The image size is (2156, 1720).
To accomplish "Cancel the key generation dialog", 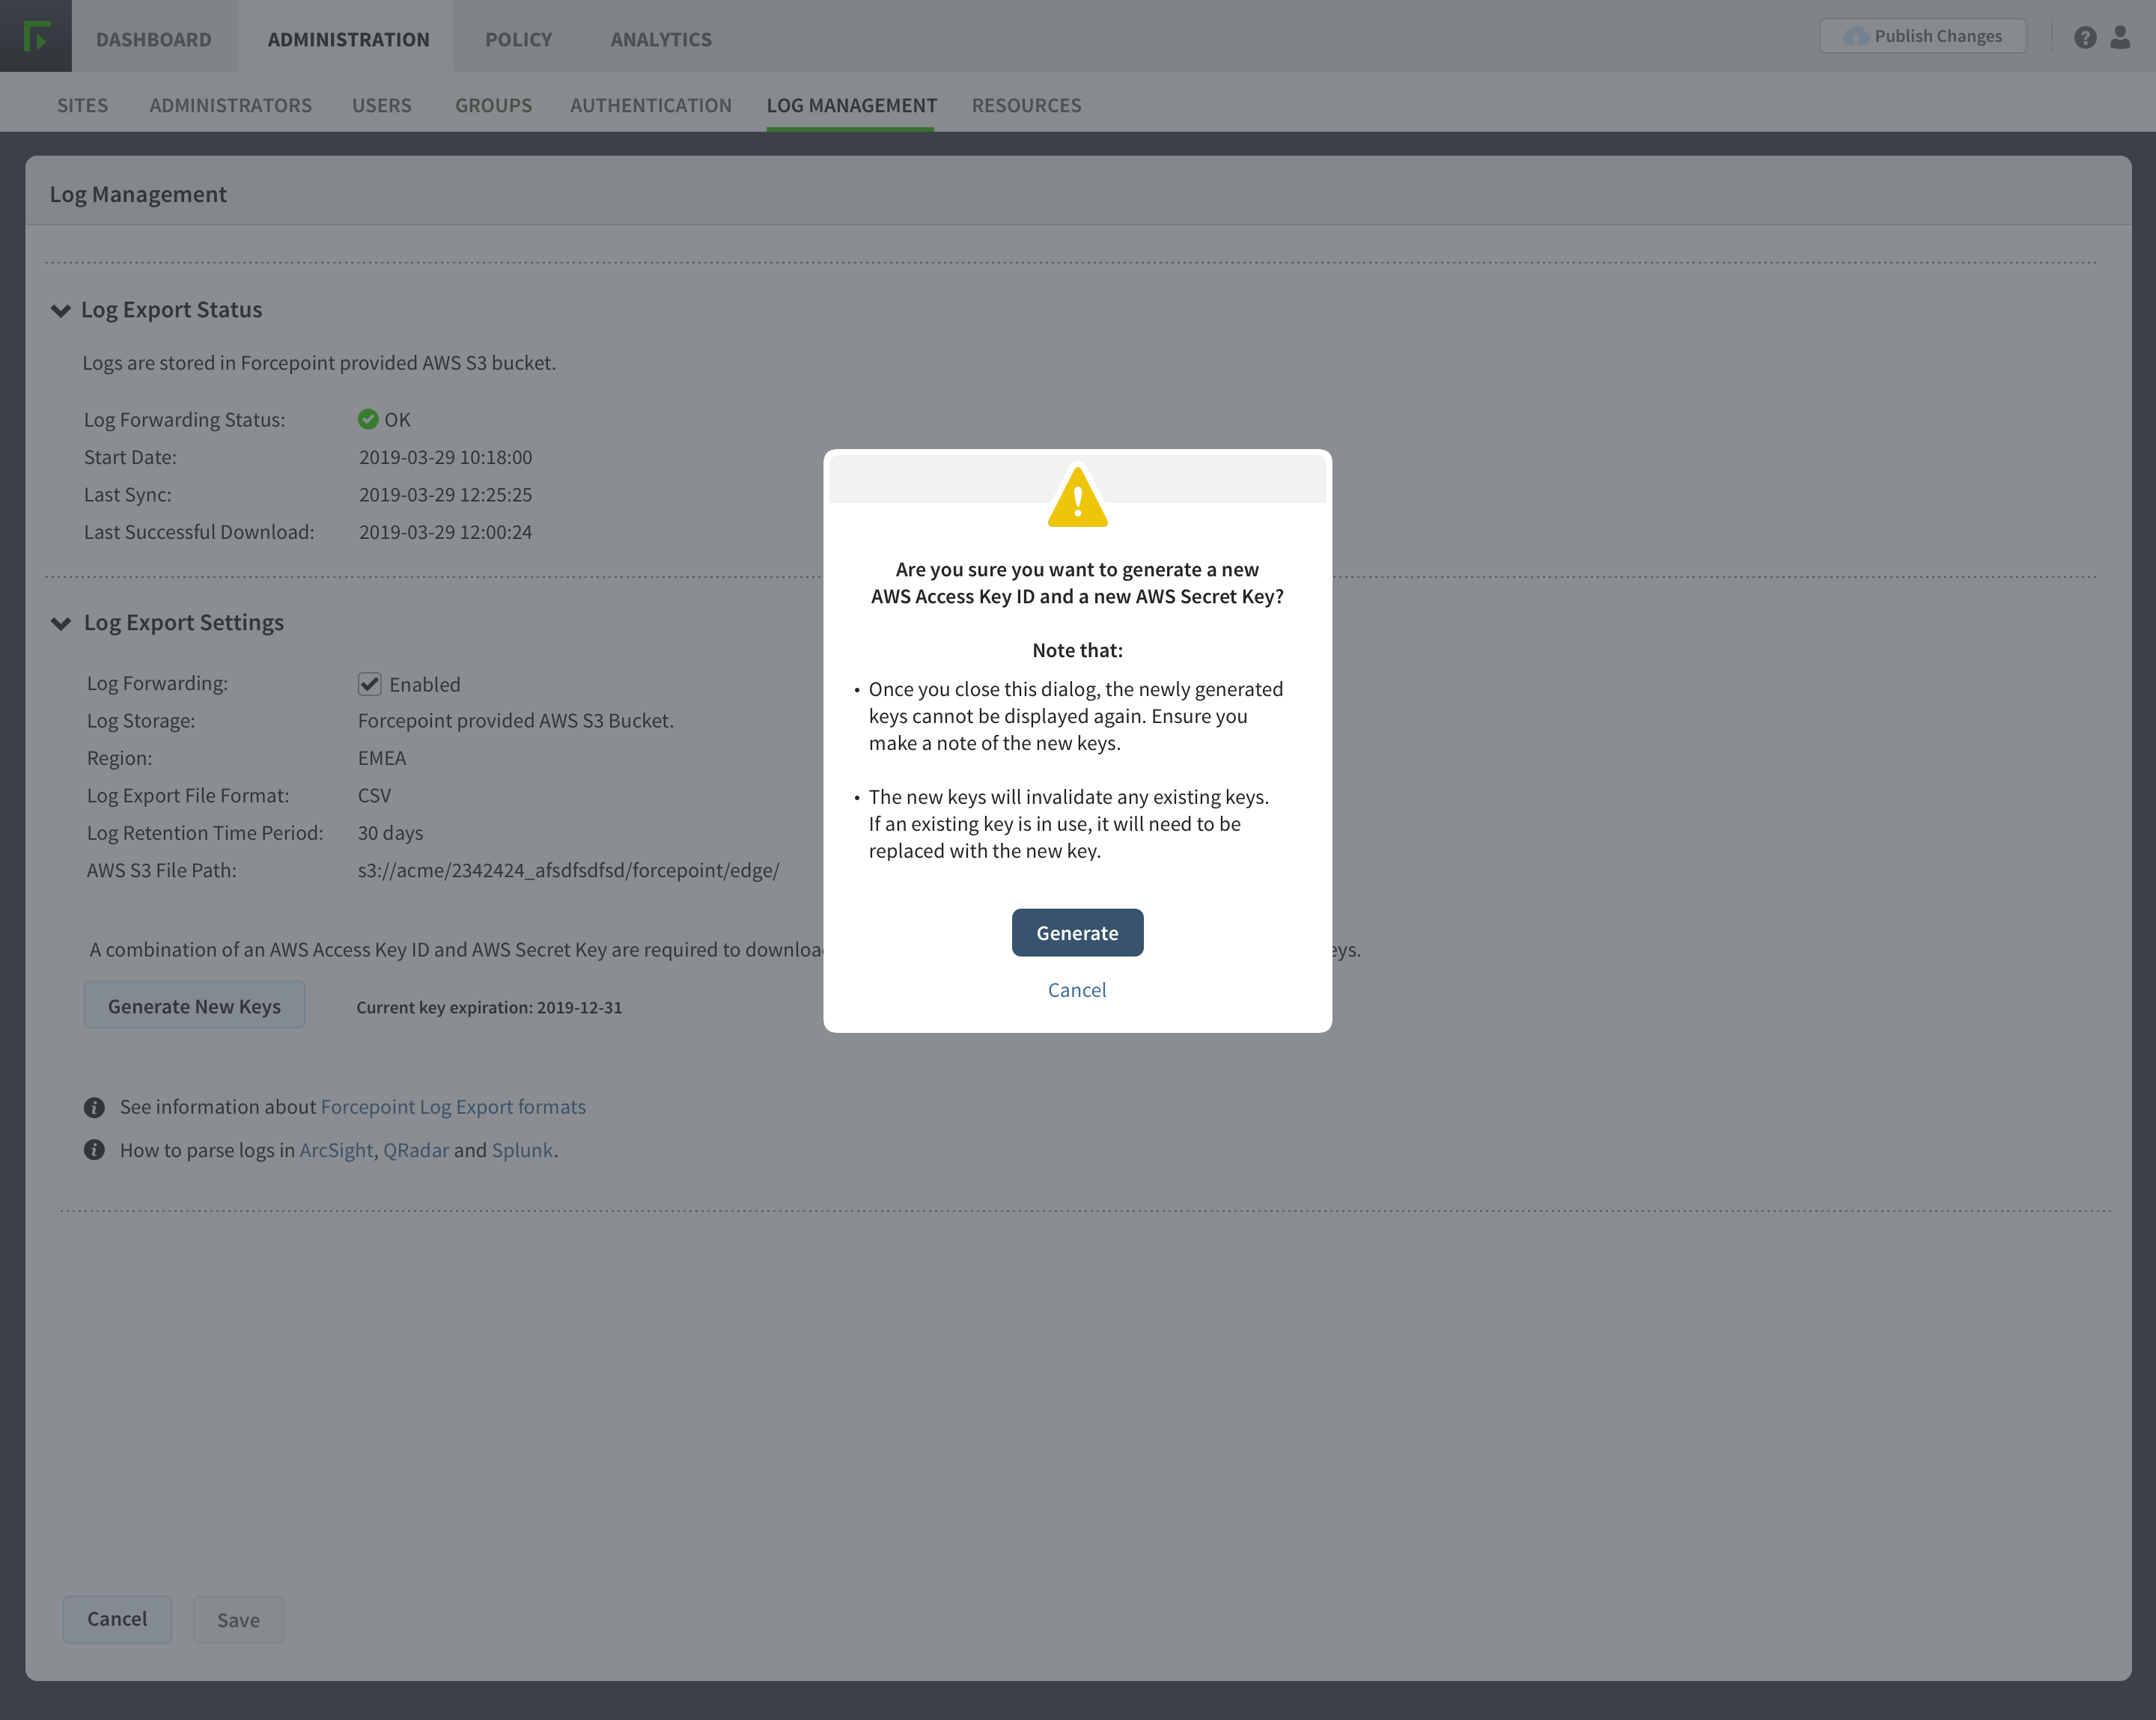I will point(1077,989).
